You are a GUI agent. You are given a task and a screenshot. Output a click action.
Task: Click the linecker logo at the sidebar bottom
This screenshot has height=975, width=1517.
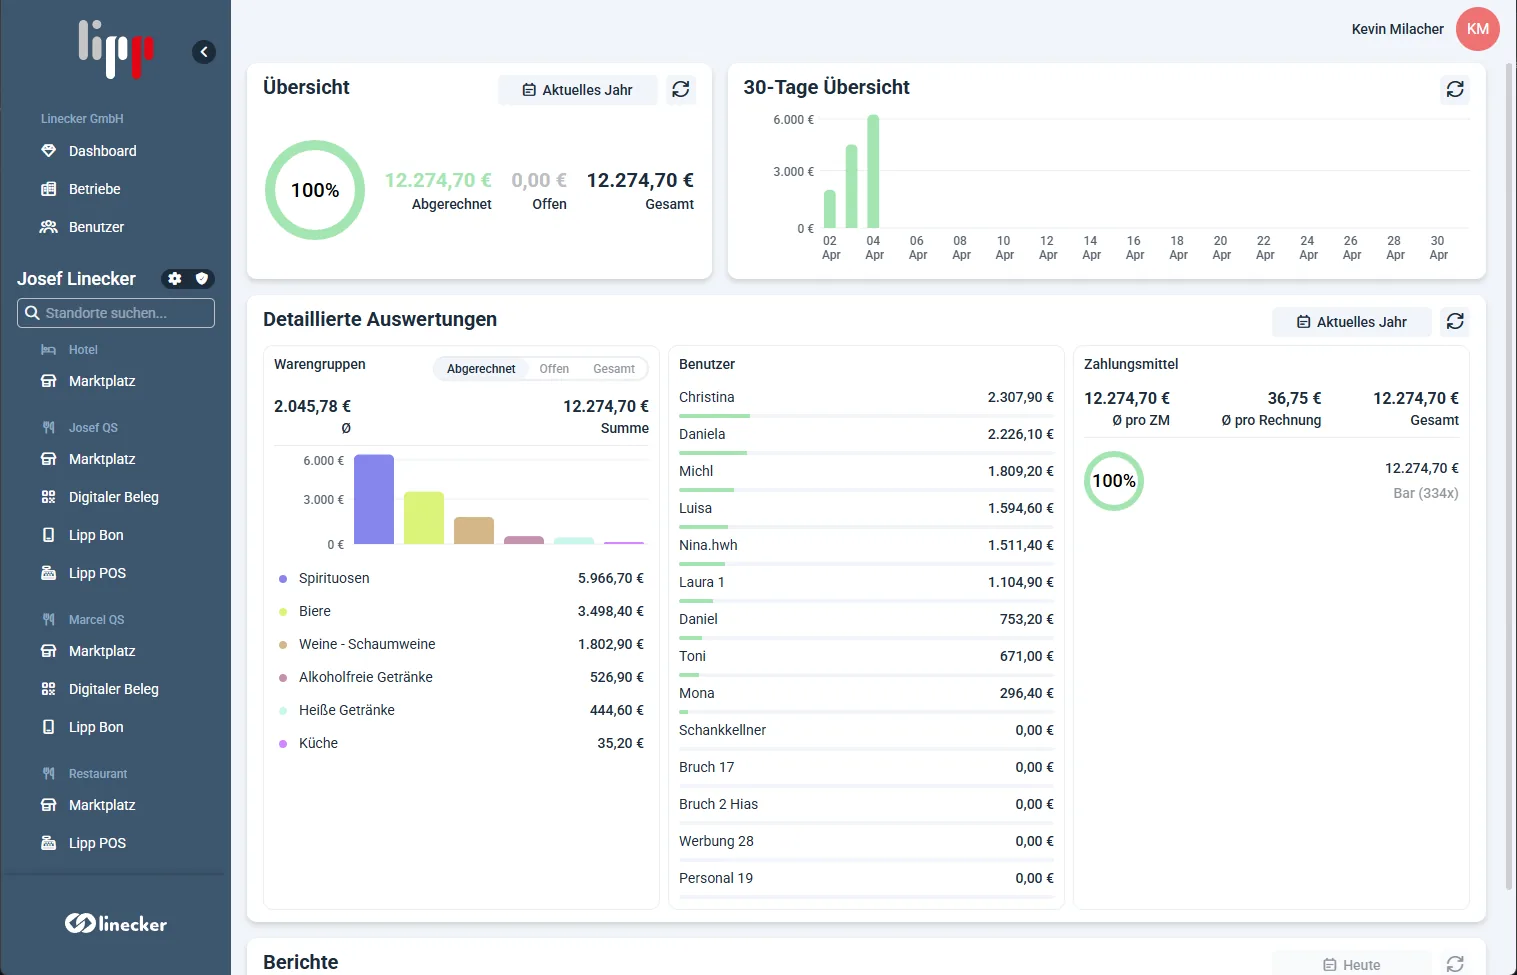116,924
